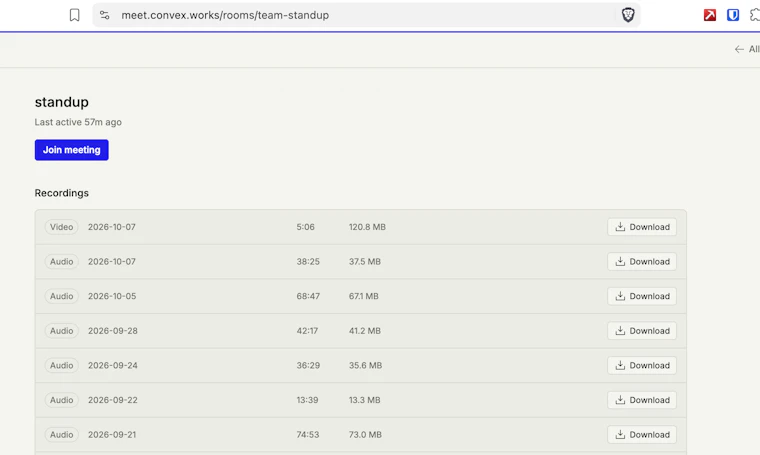Download the 2026-10-07 Video recording

[642, 227]
